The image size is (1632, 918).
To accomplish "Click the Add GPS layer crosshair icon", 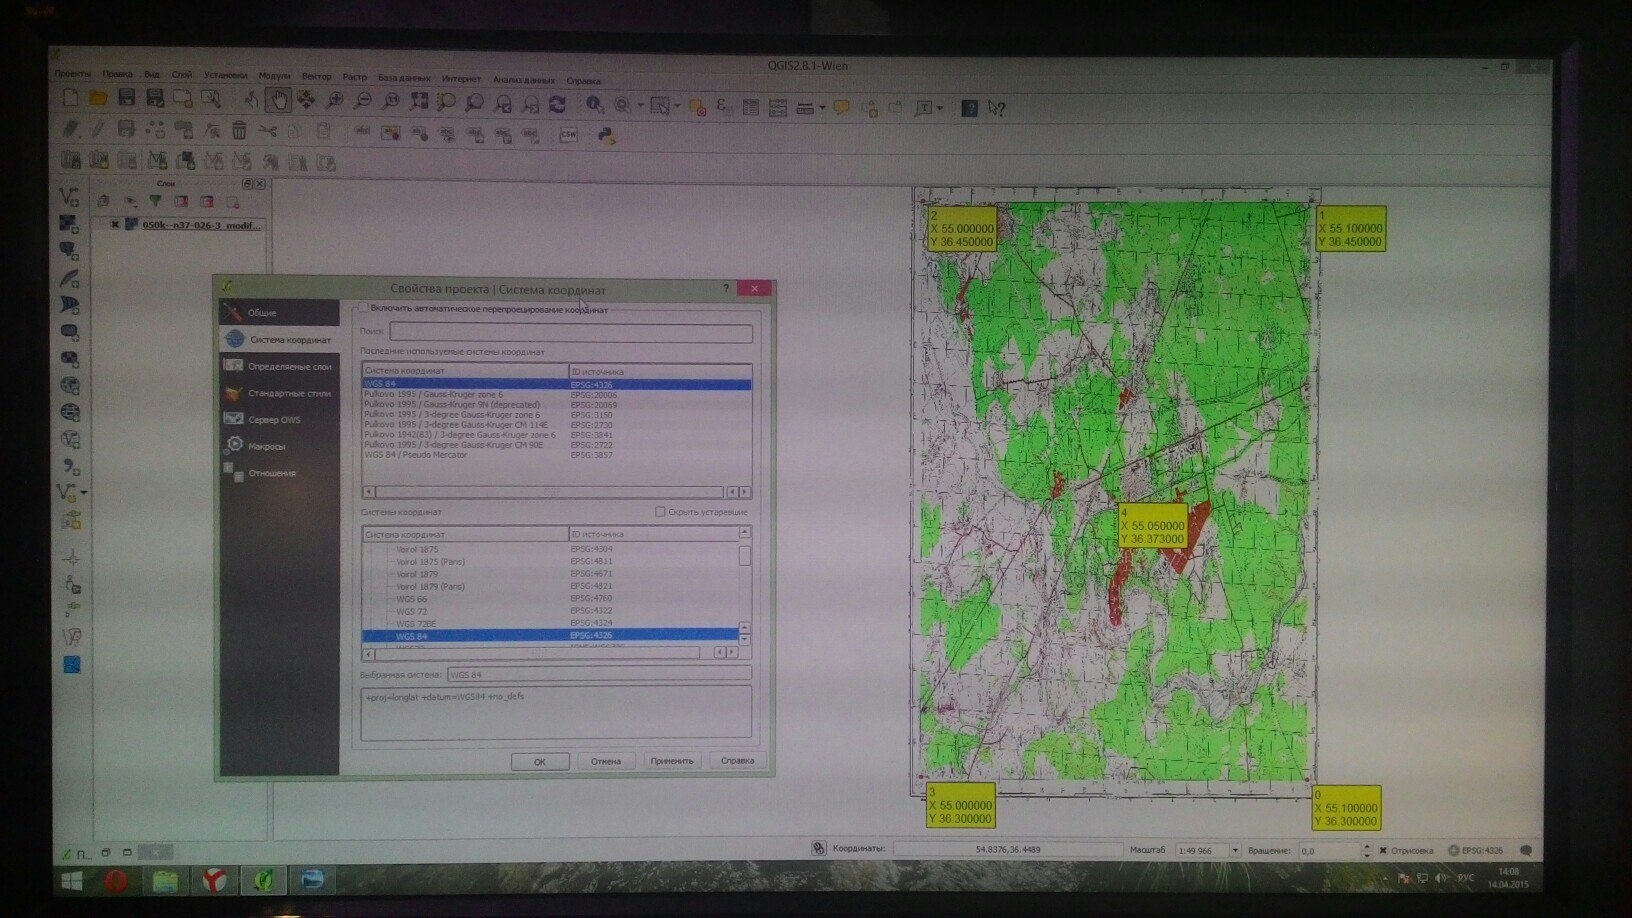I will pyautogui.click(x=71, y=557).
